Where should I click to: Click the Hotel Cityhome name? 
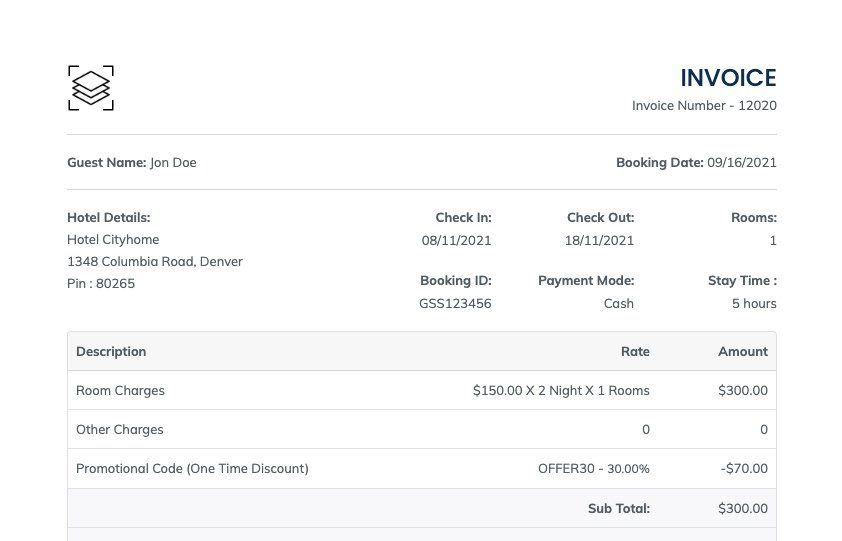click(x=113, y=240)
